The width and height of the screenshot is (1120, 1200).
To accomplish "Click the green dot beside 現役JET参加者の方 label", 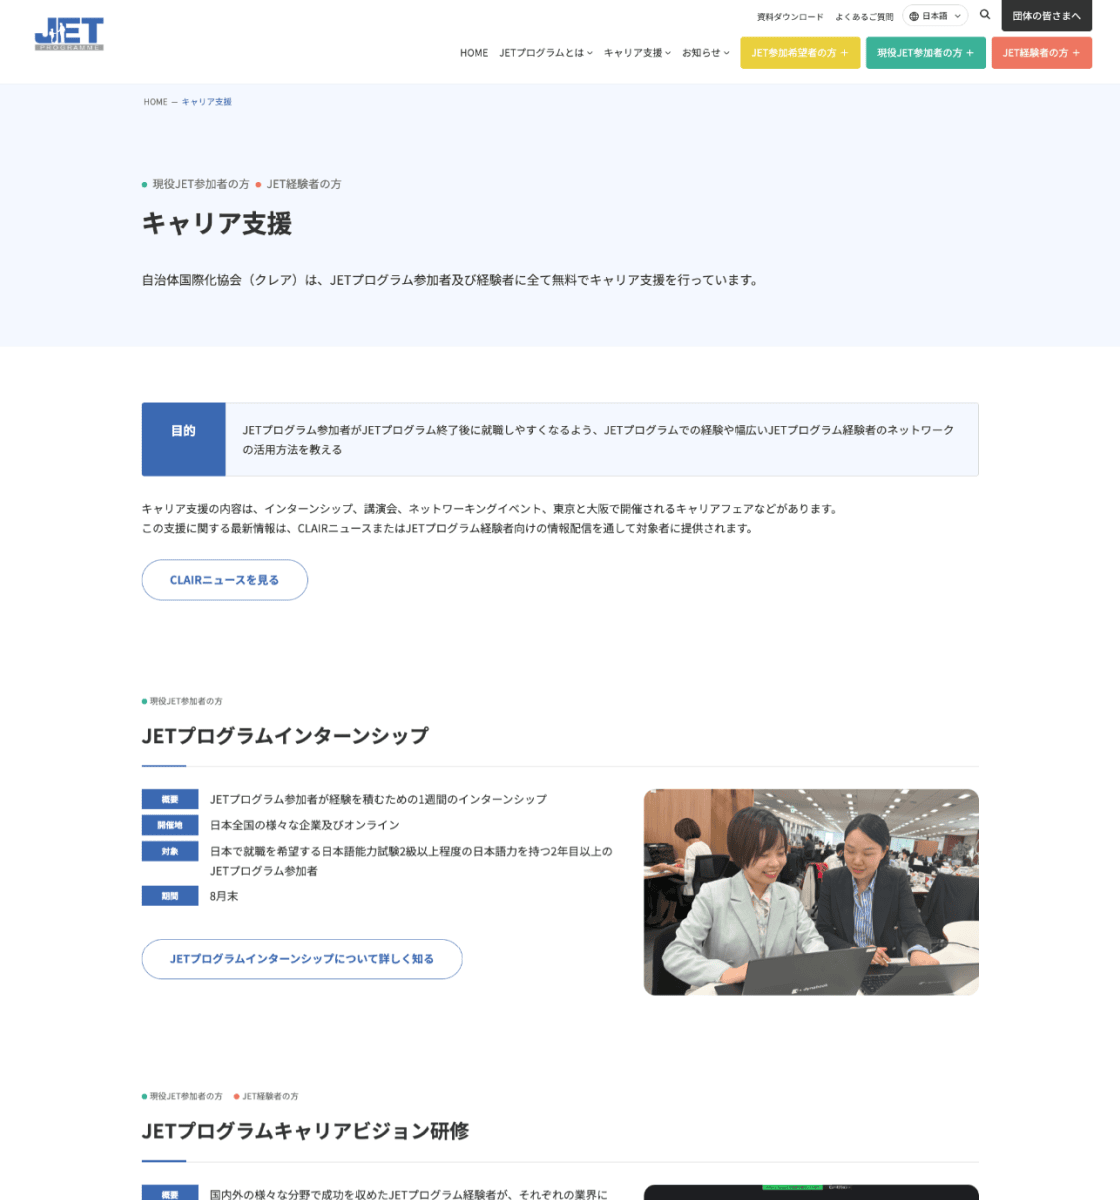I will click(144, 184).
